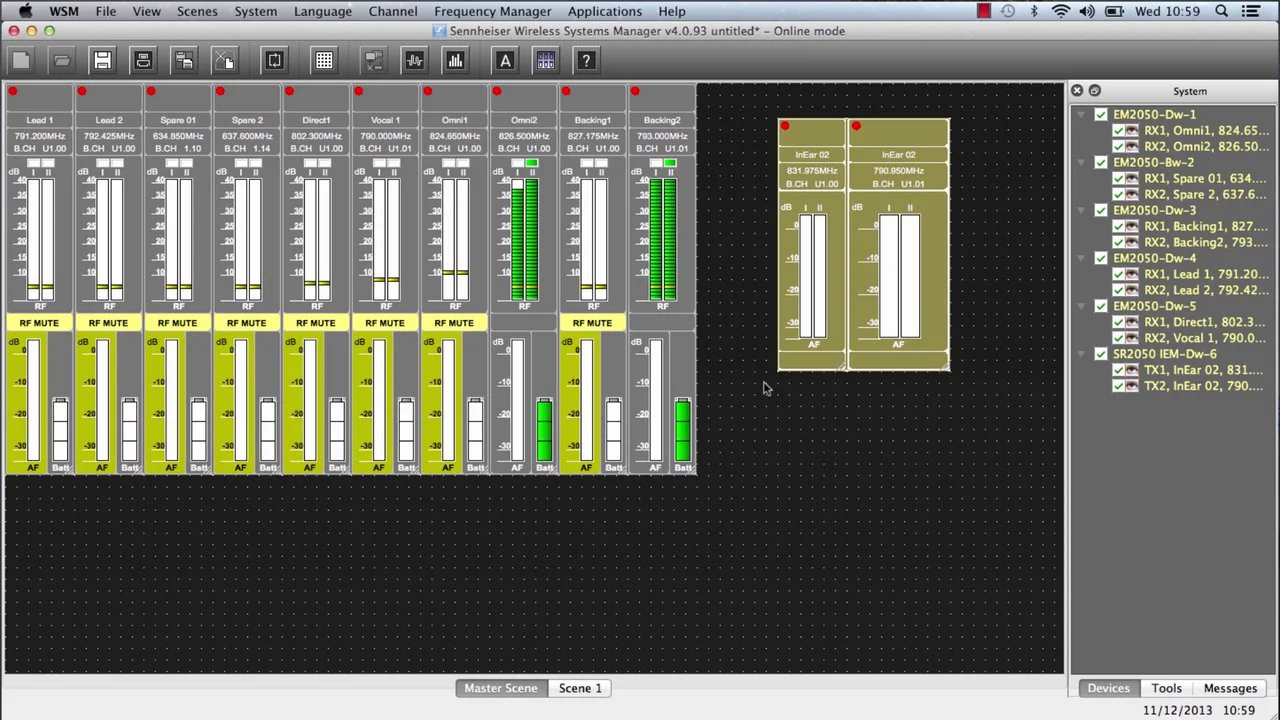Uncheck the TX2 InEar 02 checkbox
Image resolution: width=1280 pixels, height=720 pixels.
click(1118, 387)
